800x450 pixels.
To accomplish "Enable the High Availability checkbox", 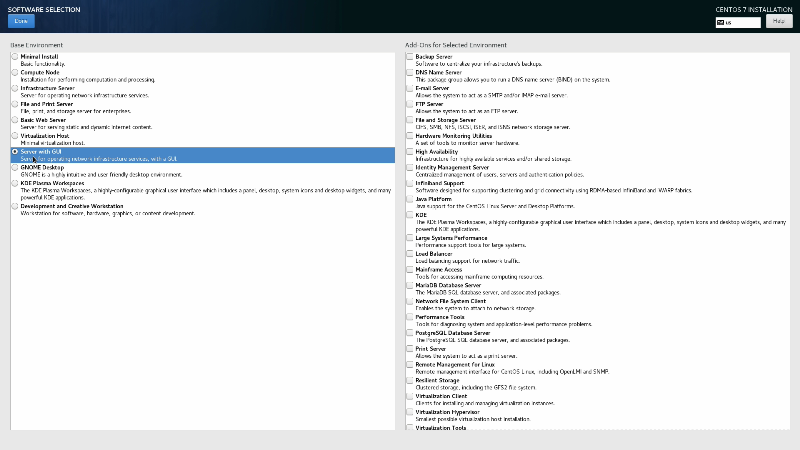I will click(x=410, y=152).
